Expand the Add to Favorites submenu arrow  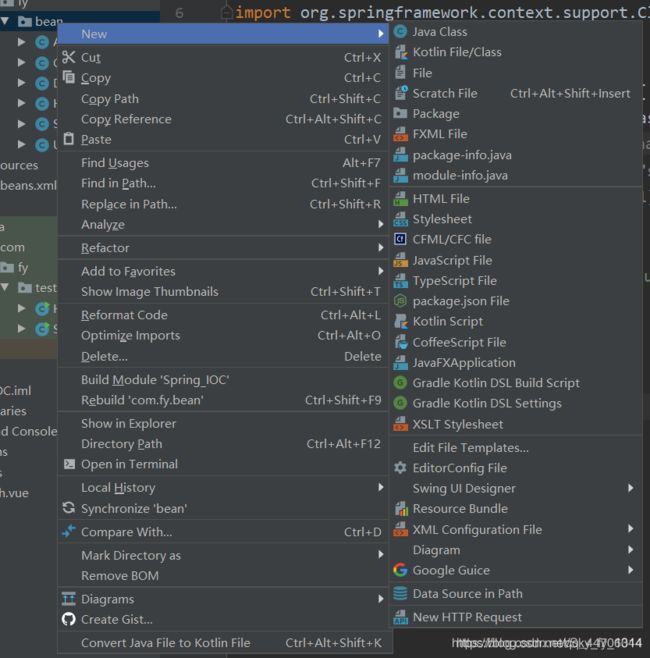381,271
